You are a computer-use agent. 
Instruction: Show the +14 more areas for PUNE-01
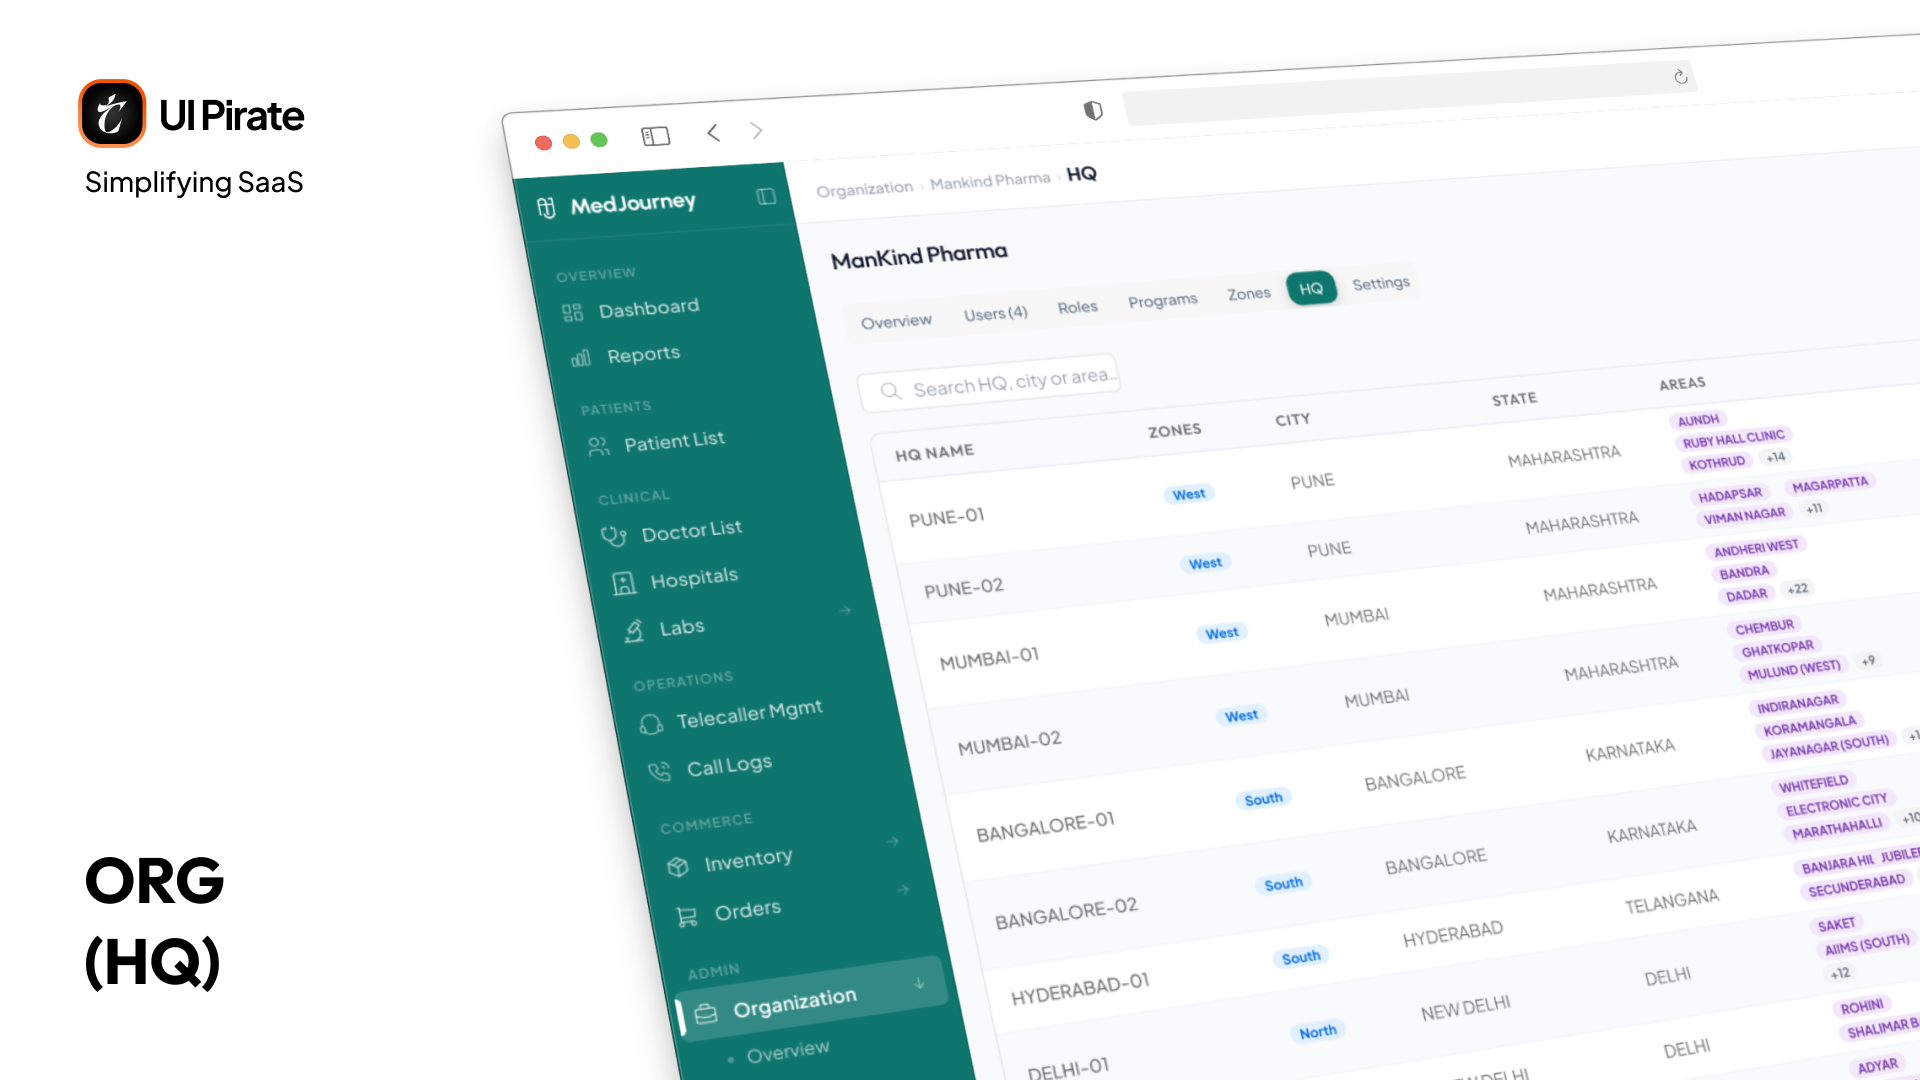click(x=1776, y=457)
